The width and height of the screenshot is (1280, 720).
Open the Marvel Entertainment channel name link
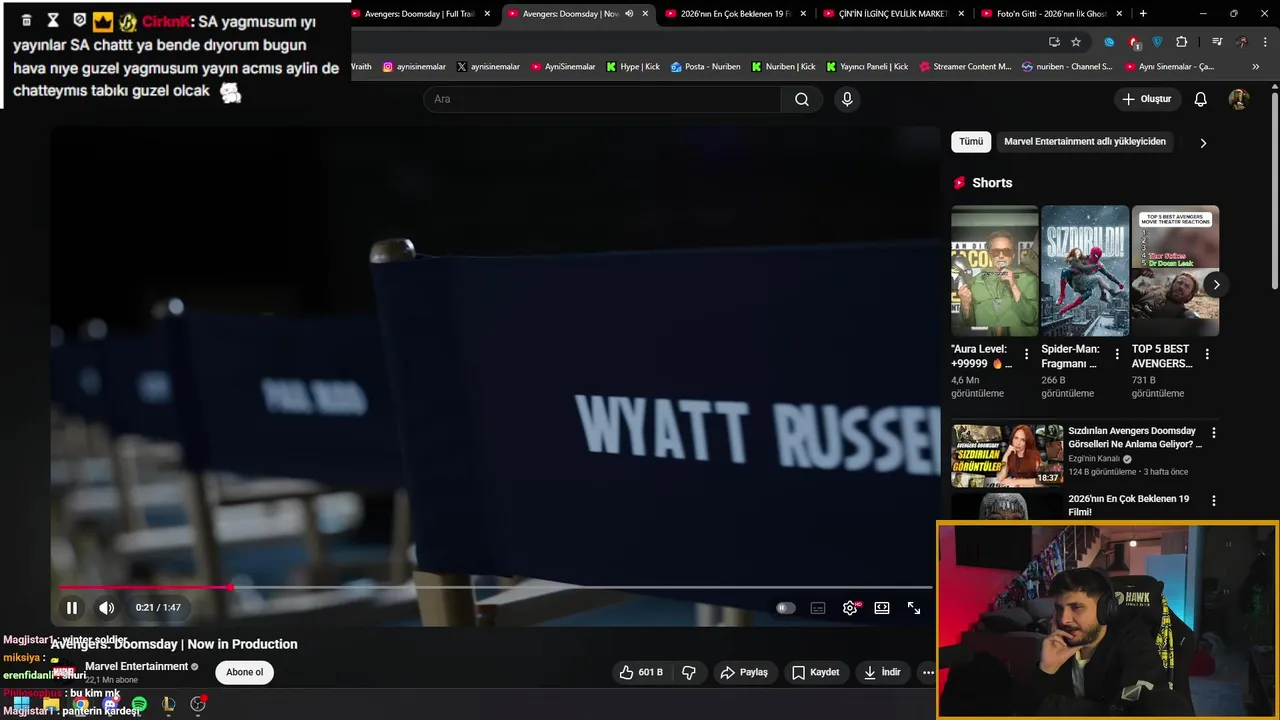[136, 666]
